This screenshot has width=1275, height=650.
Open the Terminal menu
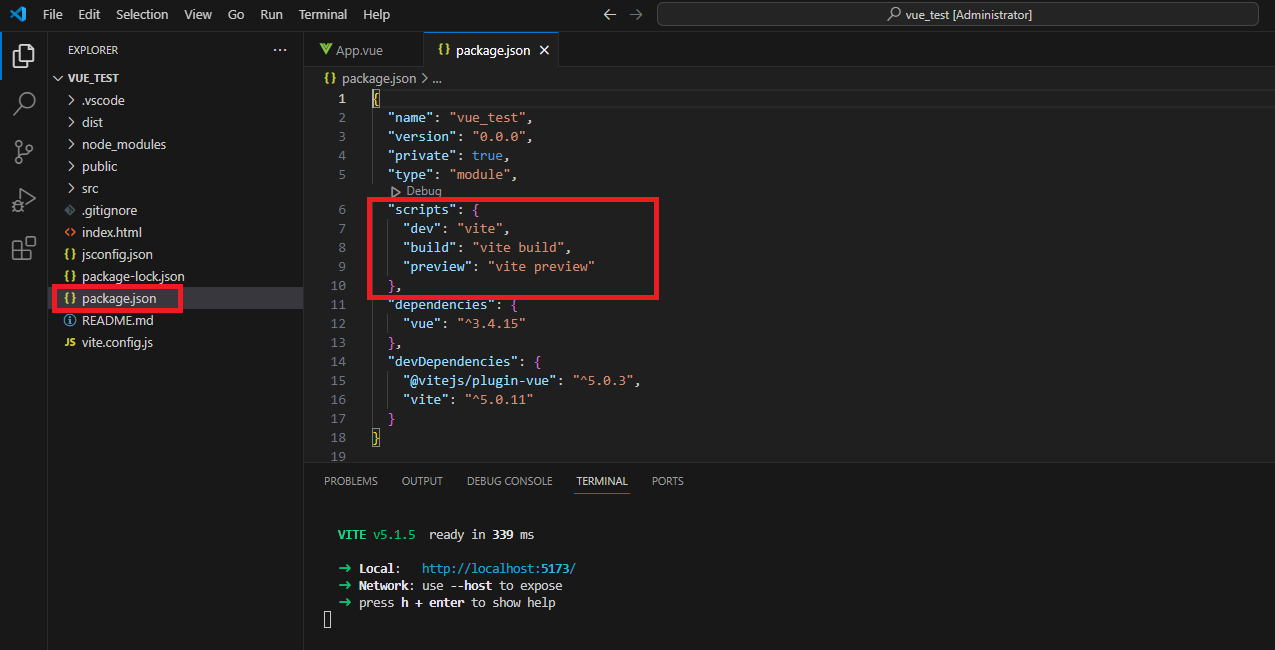pos(323,14)
